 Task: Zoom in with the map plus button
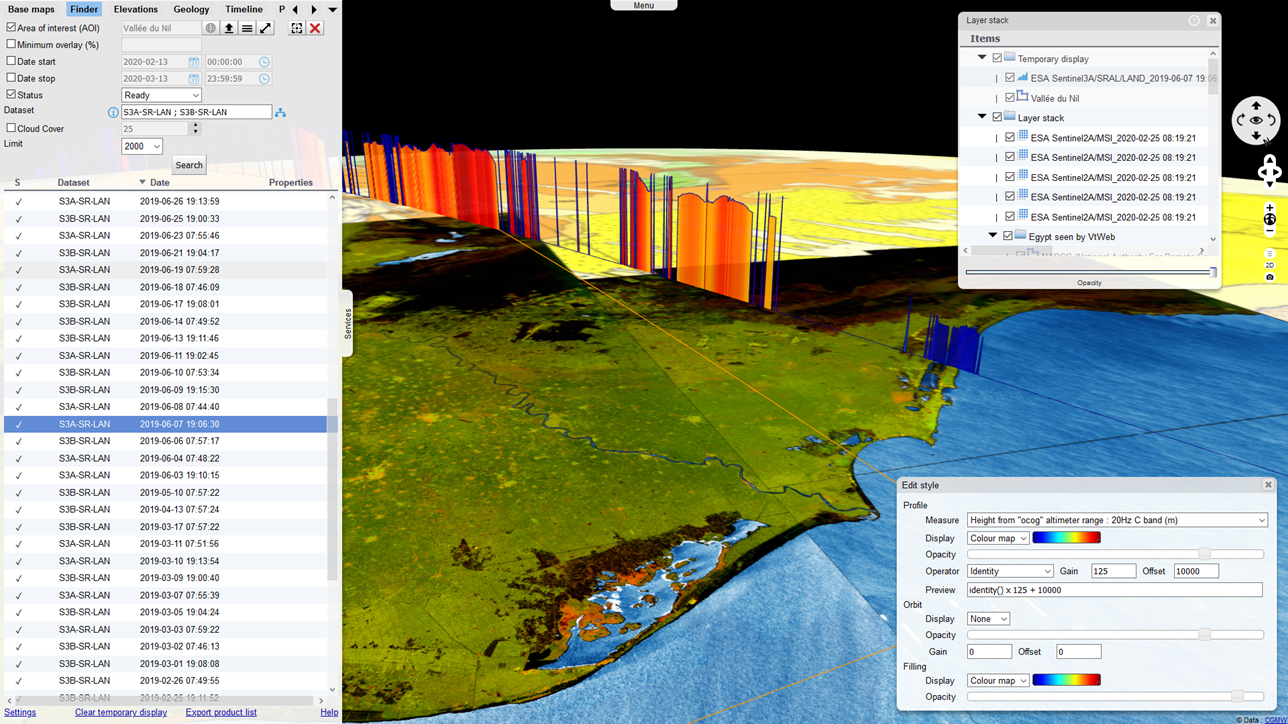[1269, 208]
